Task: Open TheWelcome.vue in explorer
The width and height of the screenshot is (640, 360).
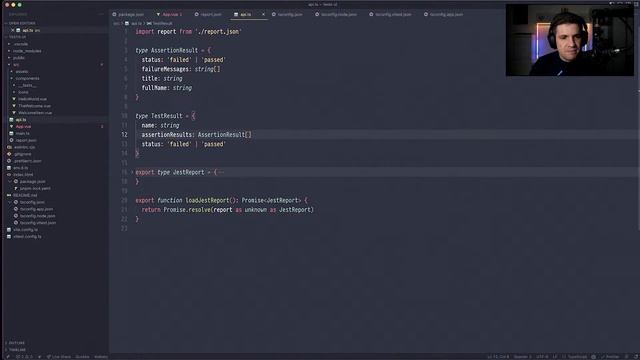Action: point(34,106)
